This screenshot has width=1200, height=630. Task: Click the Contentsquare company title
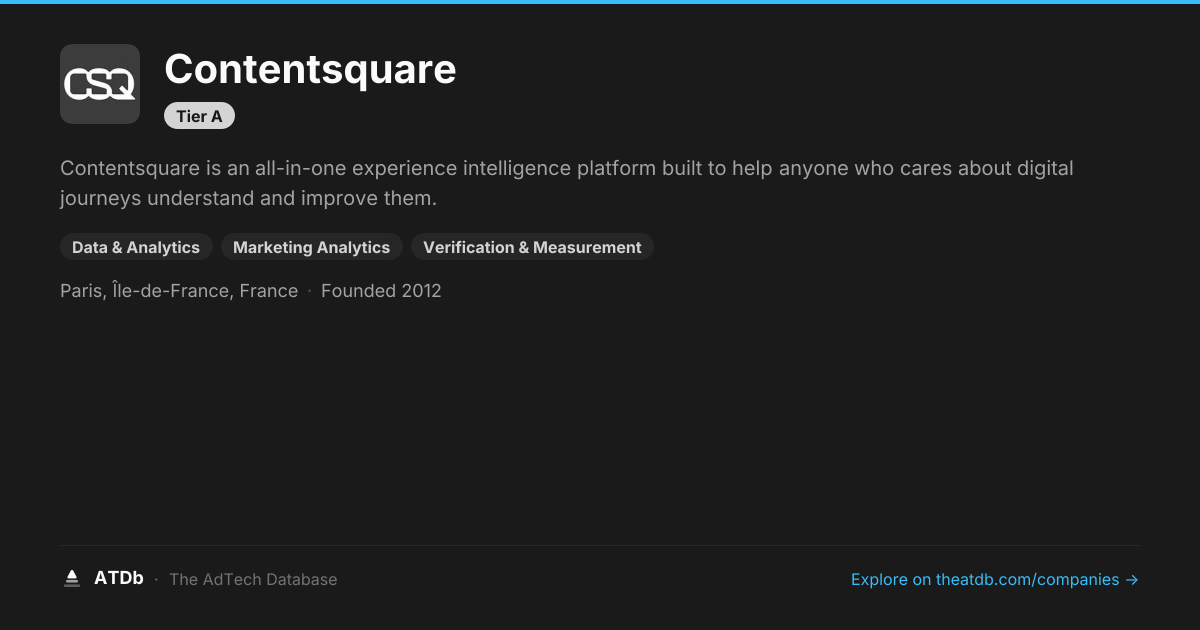point(310,69)
